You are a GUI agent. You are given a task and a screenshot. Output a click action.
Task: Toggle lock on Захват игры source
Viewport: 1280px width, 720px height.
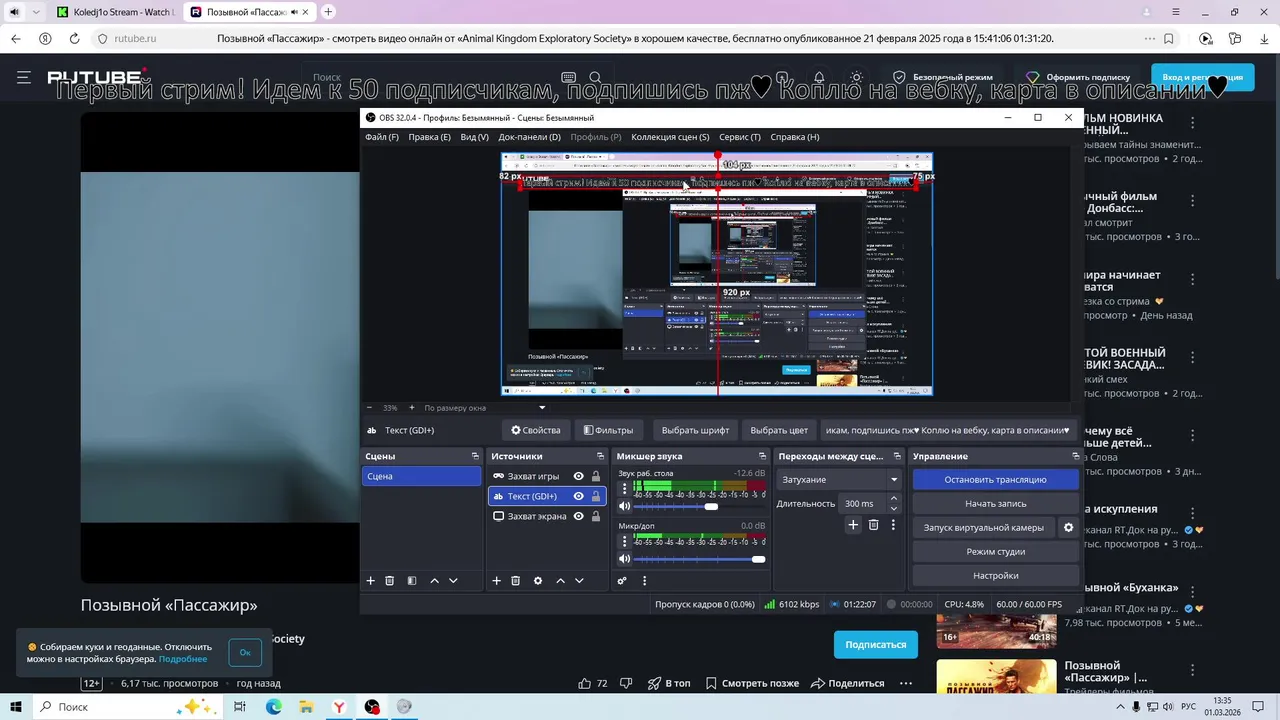596,476
